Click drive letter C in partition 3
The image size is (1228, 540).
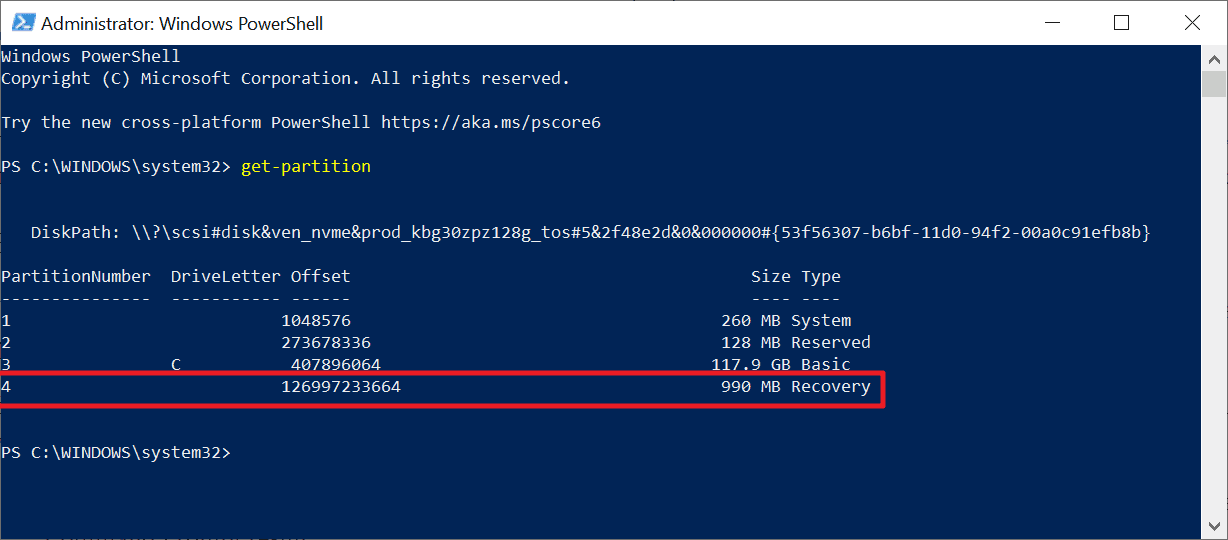point(176,364)
